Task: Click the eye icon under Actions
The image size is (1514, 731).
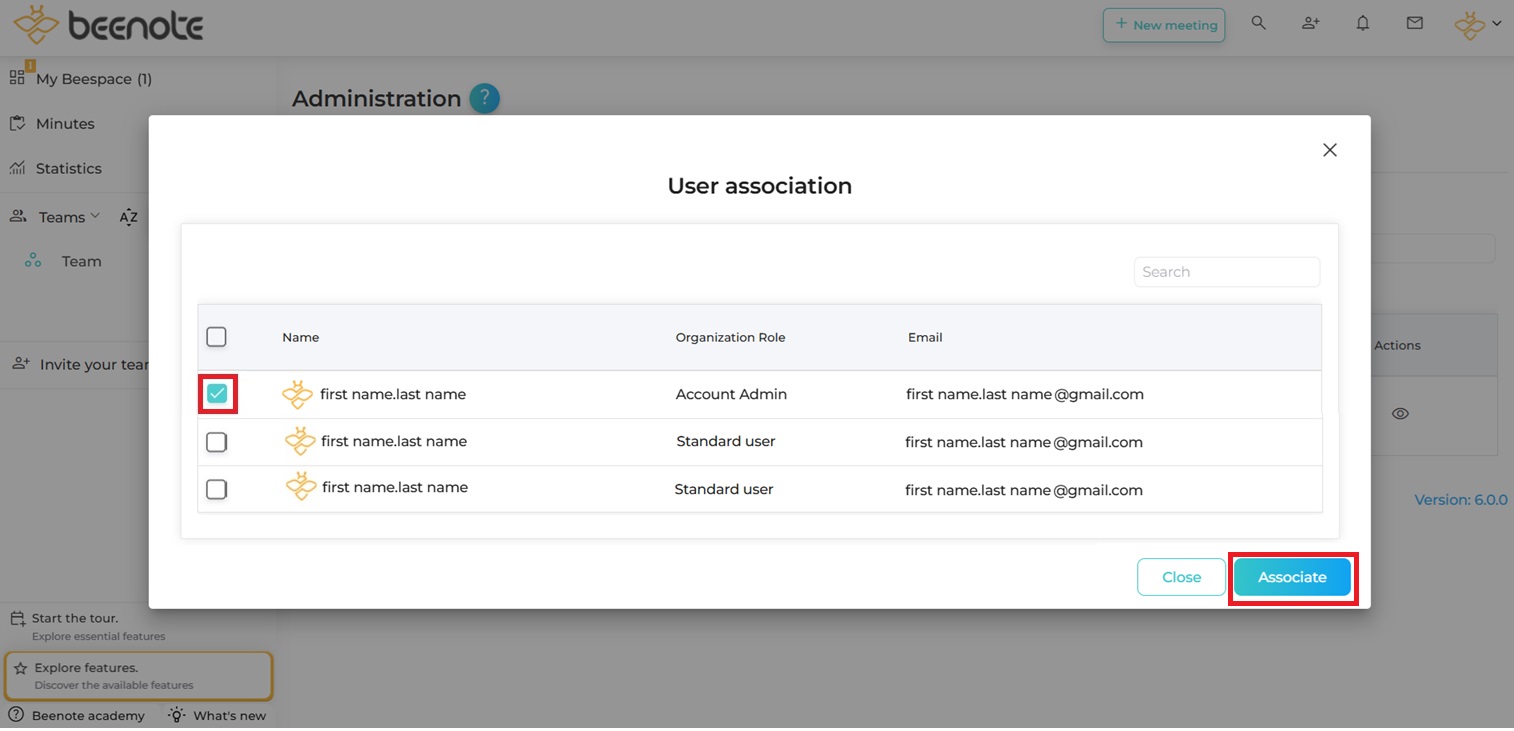Action: pos(1400,413)
